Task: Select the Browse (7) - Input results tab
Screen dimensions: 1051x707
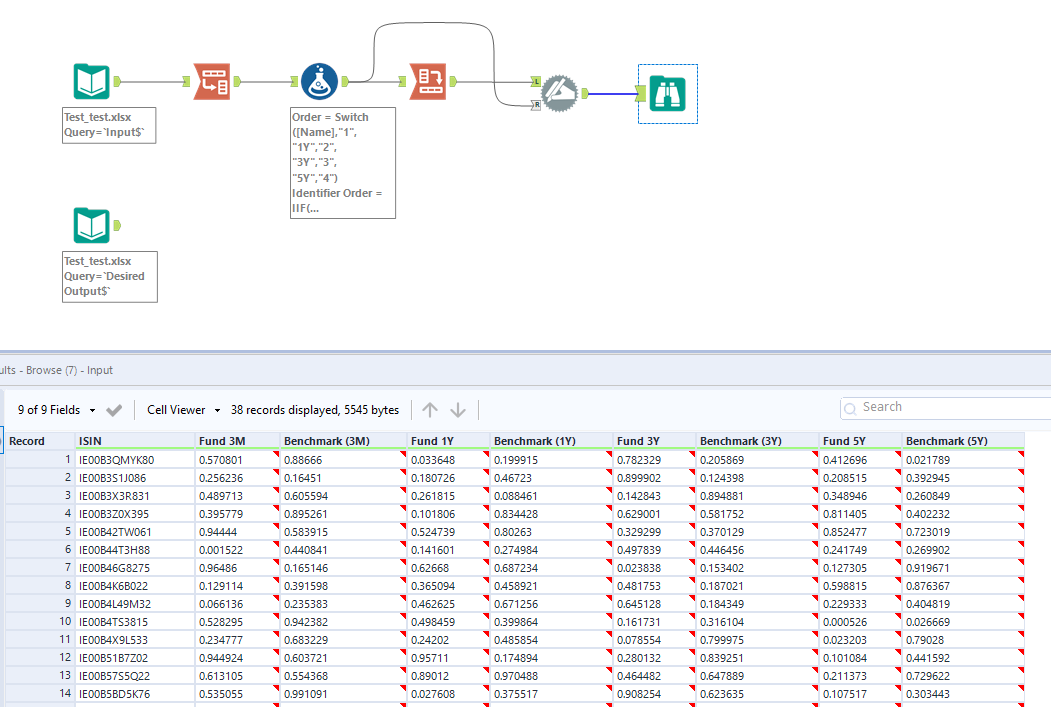Action: pos(60,370)
